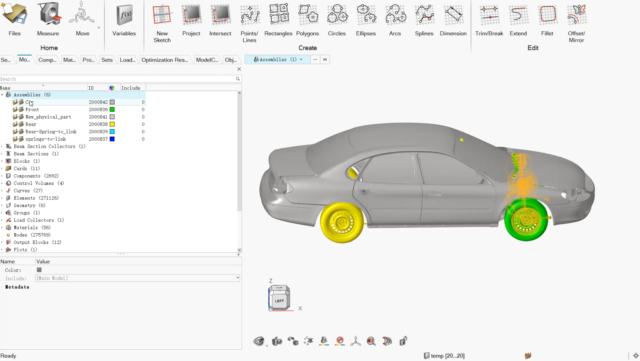Click the reset button right of Assemblies selector

coord(325,60)
